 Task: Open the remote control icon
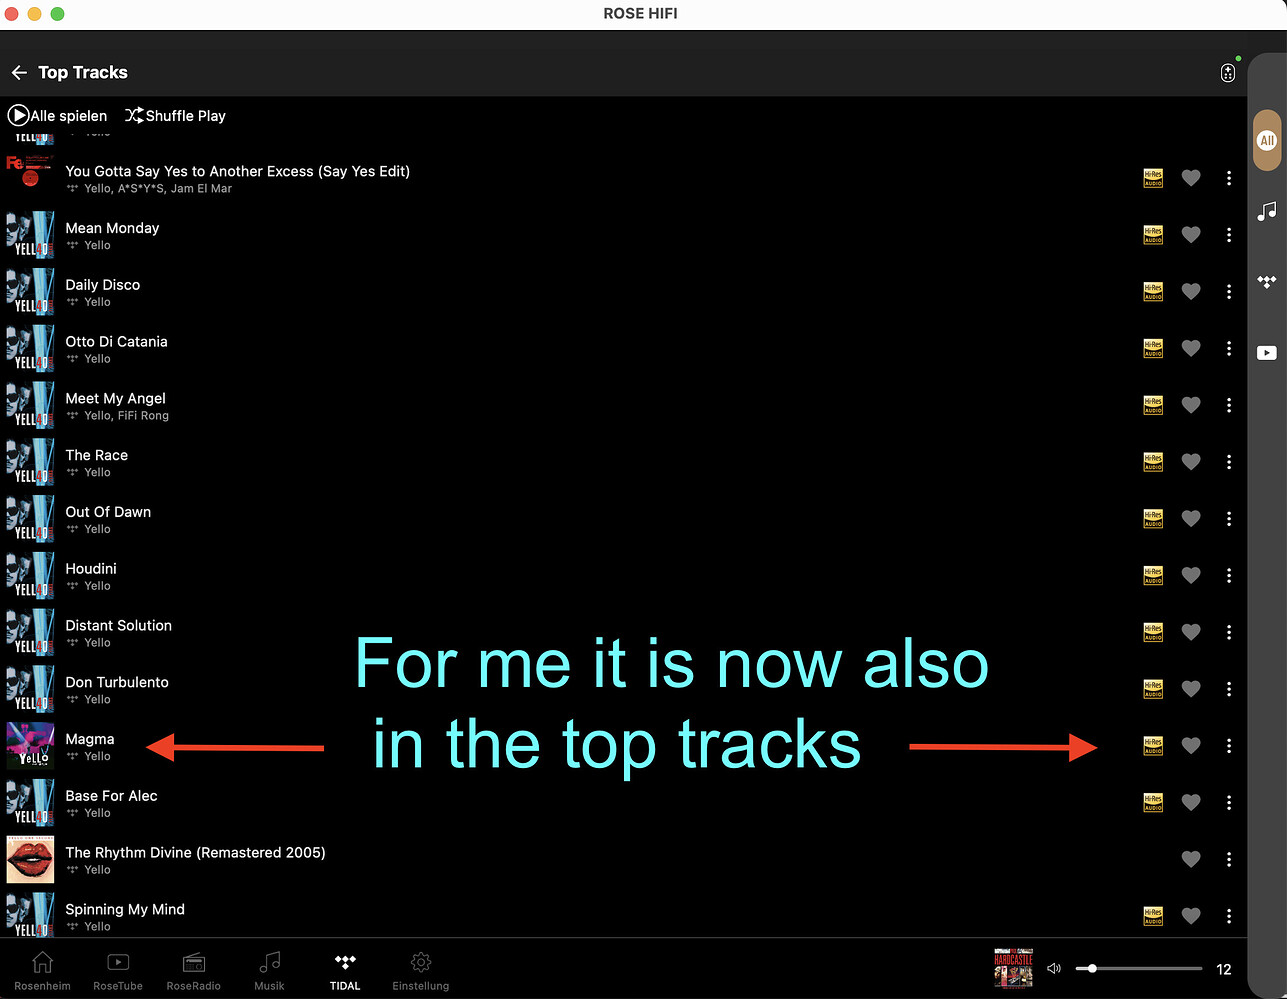[1228, 73]
